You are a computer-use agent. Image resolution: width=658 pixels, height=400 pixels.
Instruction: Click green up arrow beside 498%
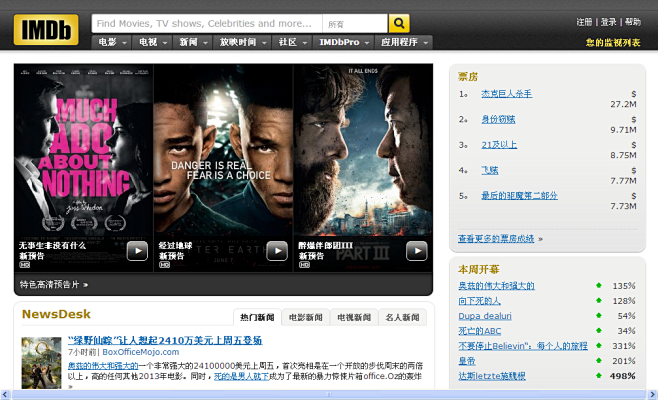click(x=599, y=376)
